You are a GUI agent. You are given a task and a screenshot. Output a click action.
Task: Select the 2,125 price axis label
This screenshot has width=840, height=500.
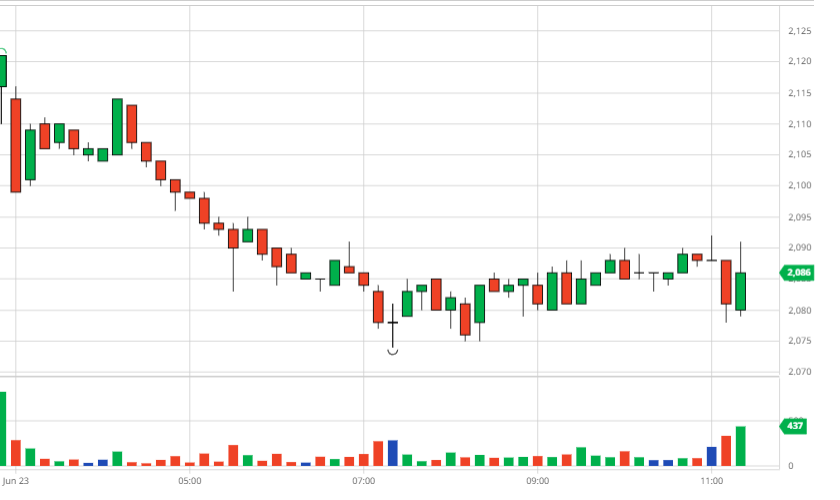[x=800, y=31]
